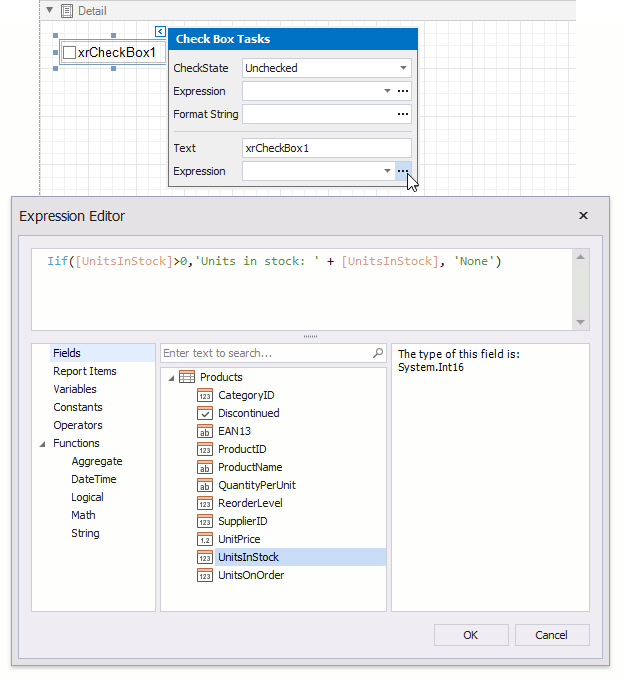The width and height of the screenshot is (622, 679).
Task: Click the Text field containing xrCheckBox1
Action: click(327, 148)
